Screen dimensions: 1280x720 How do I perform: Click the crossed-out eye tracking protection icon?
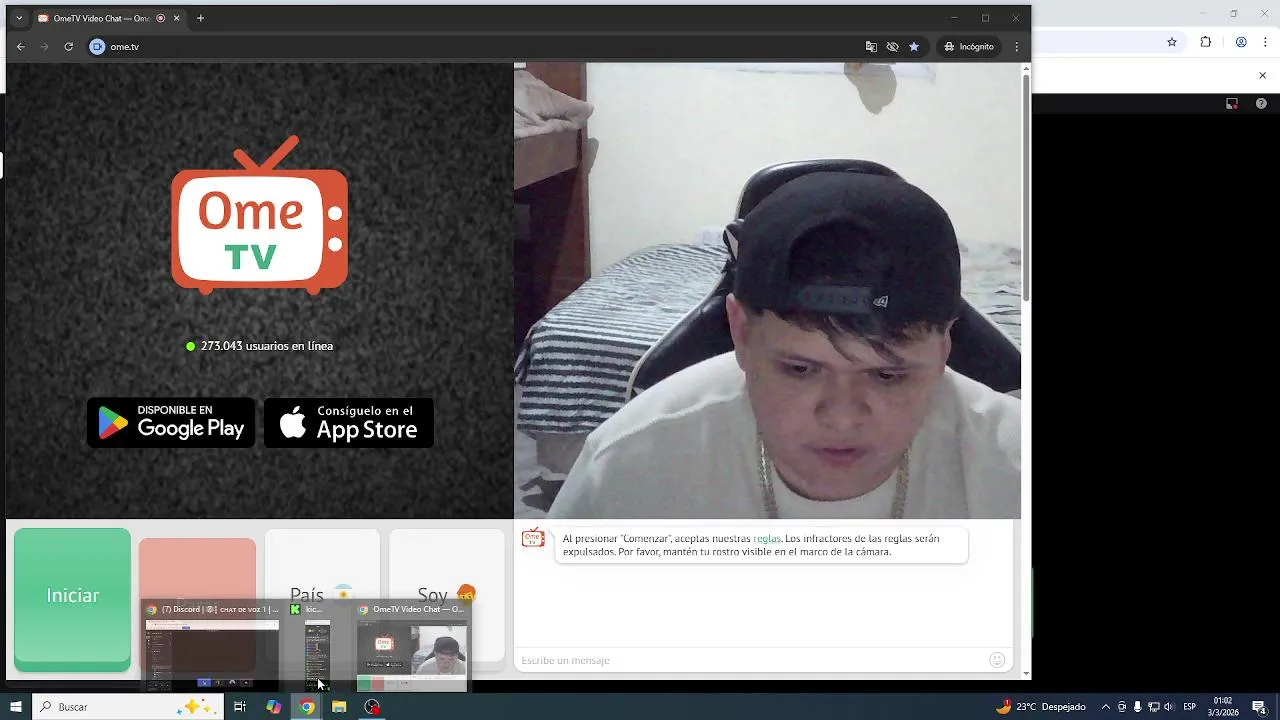[x=892, y=46]
